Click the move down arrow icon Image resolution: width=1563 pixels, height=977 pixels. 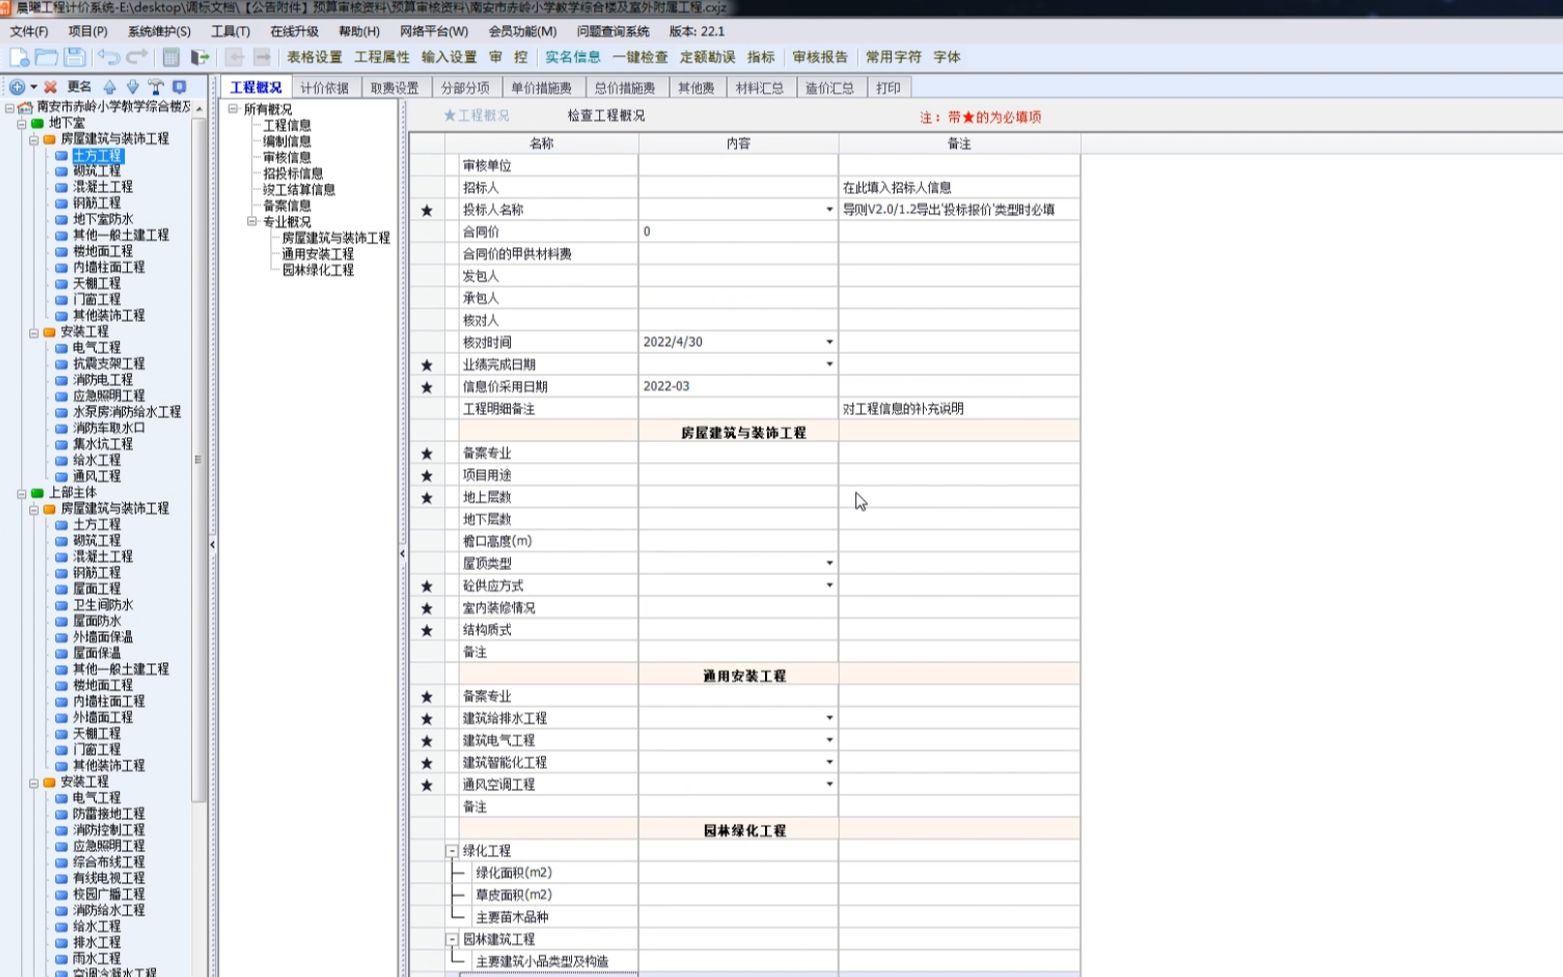[x=133, y=87]
